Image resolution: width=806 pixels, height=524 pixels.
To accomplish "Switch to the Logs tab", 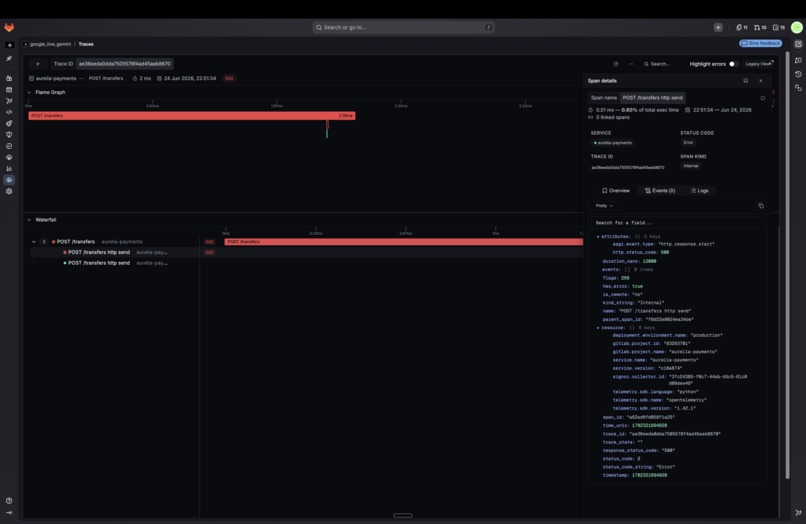I will (700, 191).
